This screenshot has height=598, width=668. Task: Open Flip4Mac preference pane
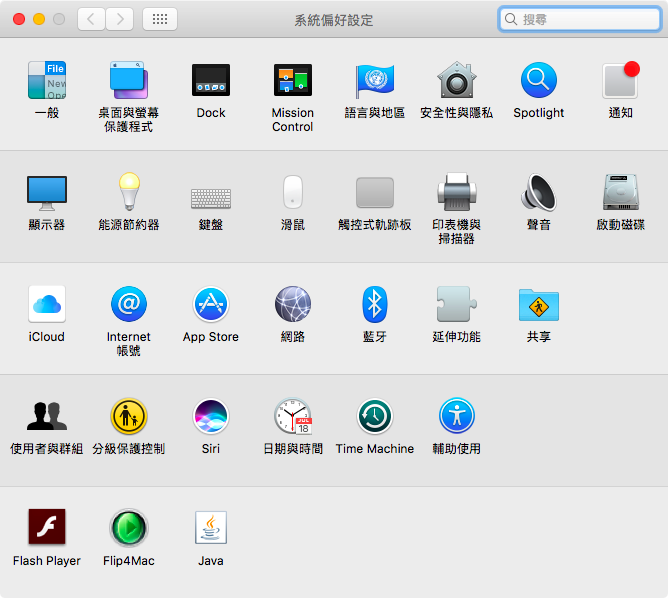point(129,527)
